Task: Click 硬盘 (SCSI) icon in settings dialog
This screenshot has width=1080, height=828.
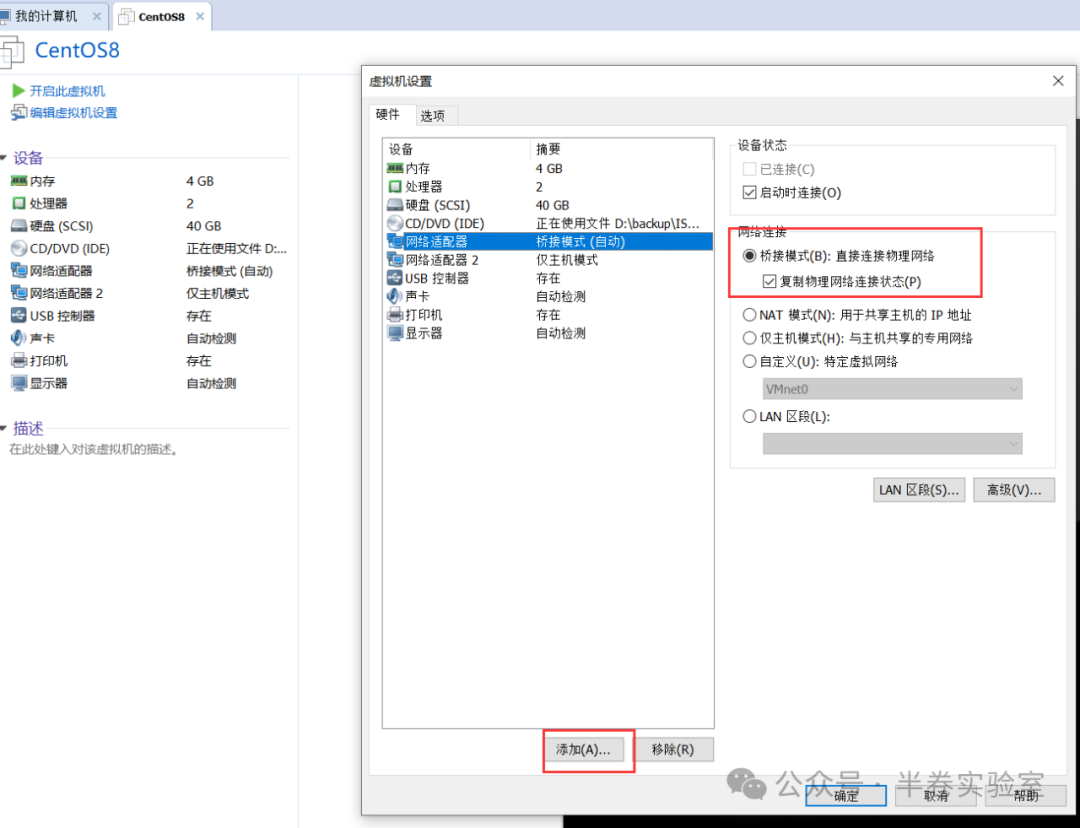Action: (x=395, y=205)
